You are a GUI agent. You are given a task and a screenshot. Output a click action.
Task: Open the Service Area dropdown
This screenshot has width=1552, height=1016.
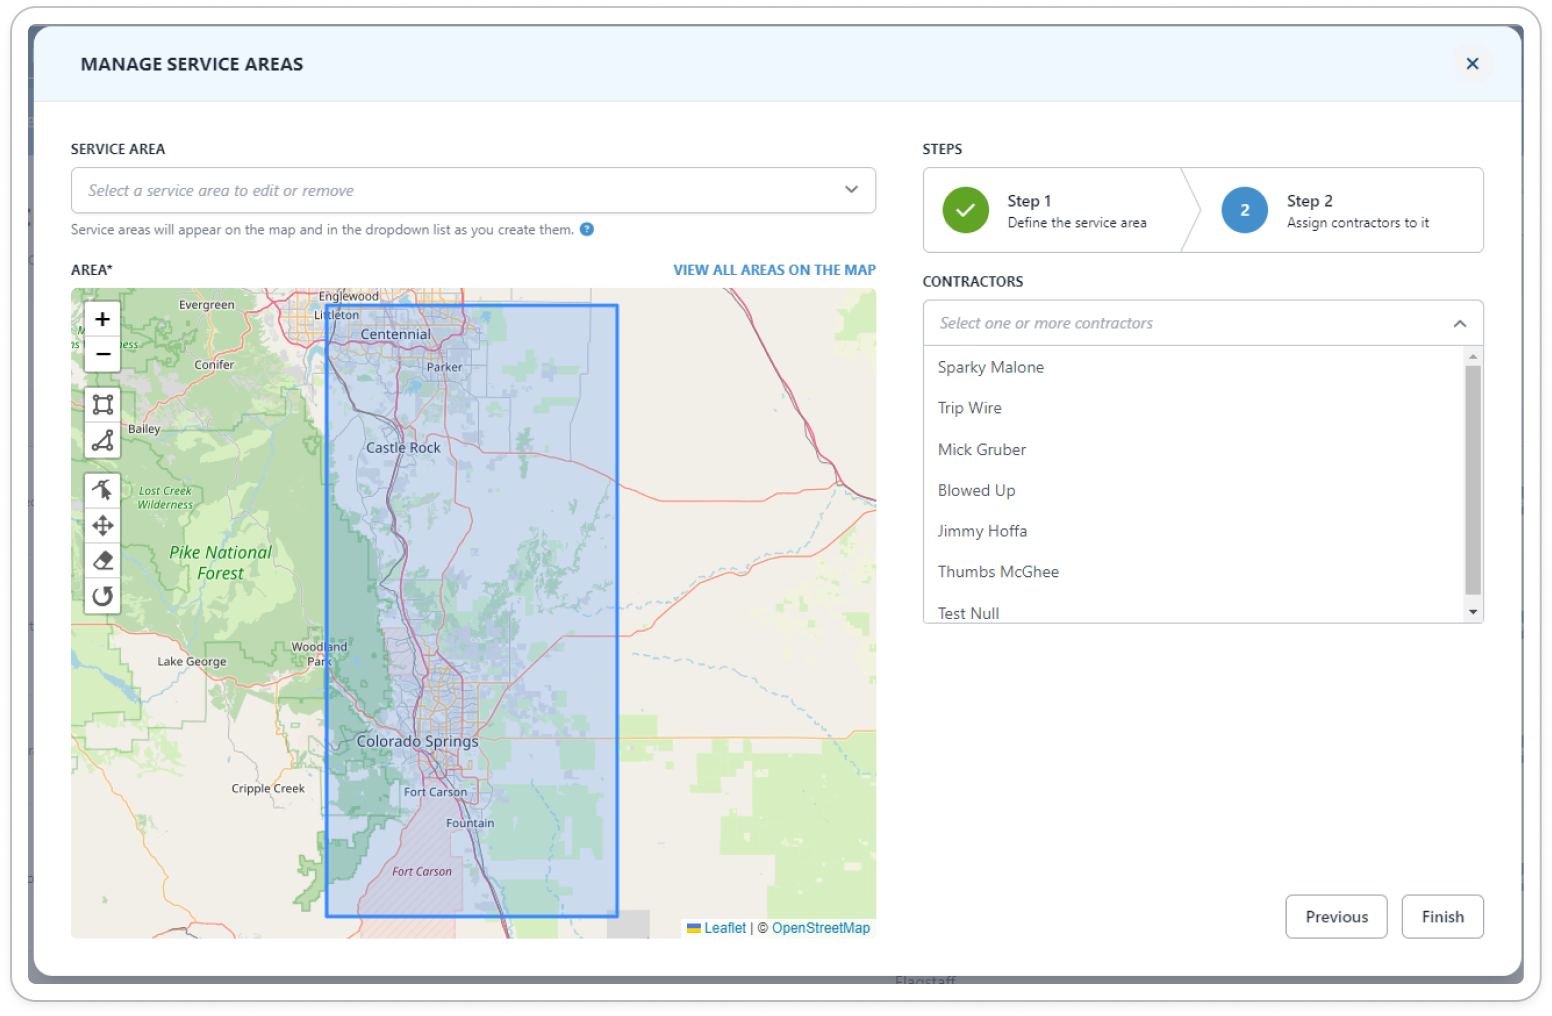(473, 190)
